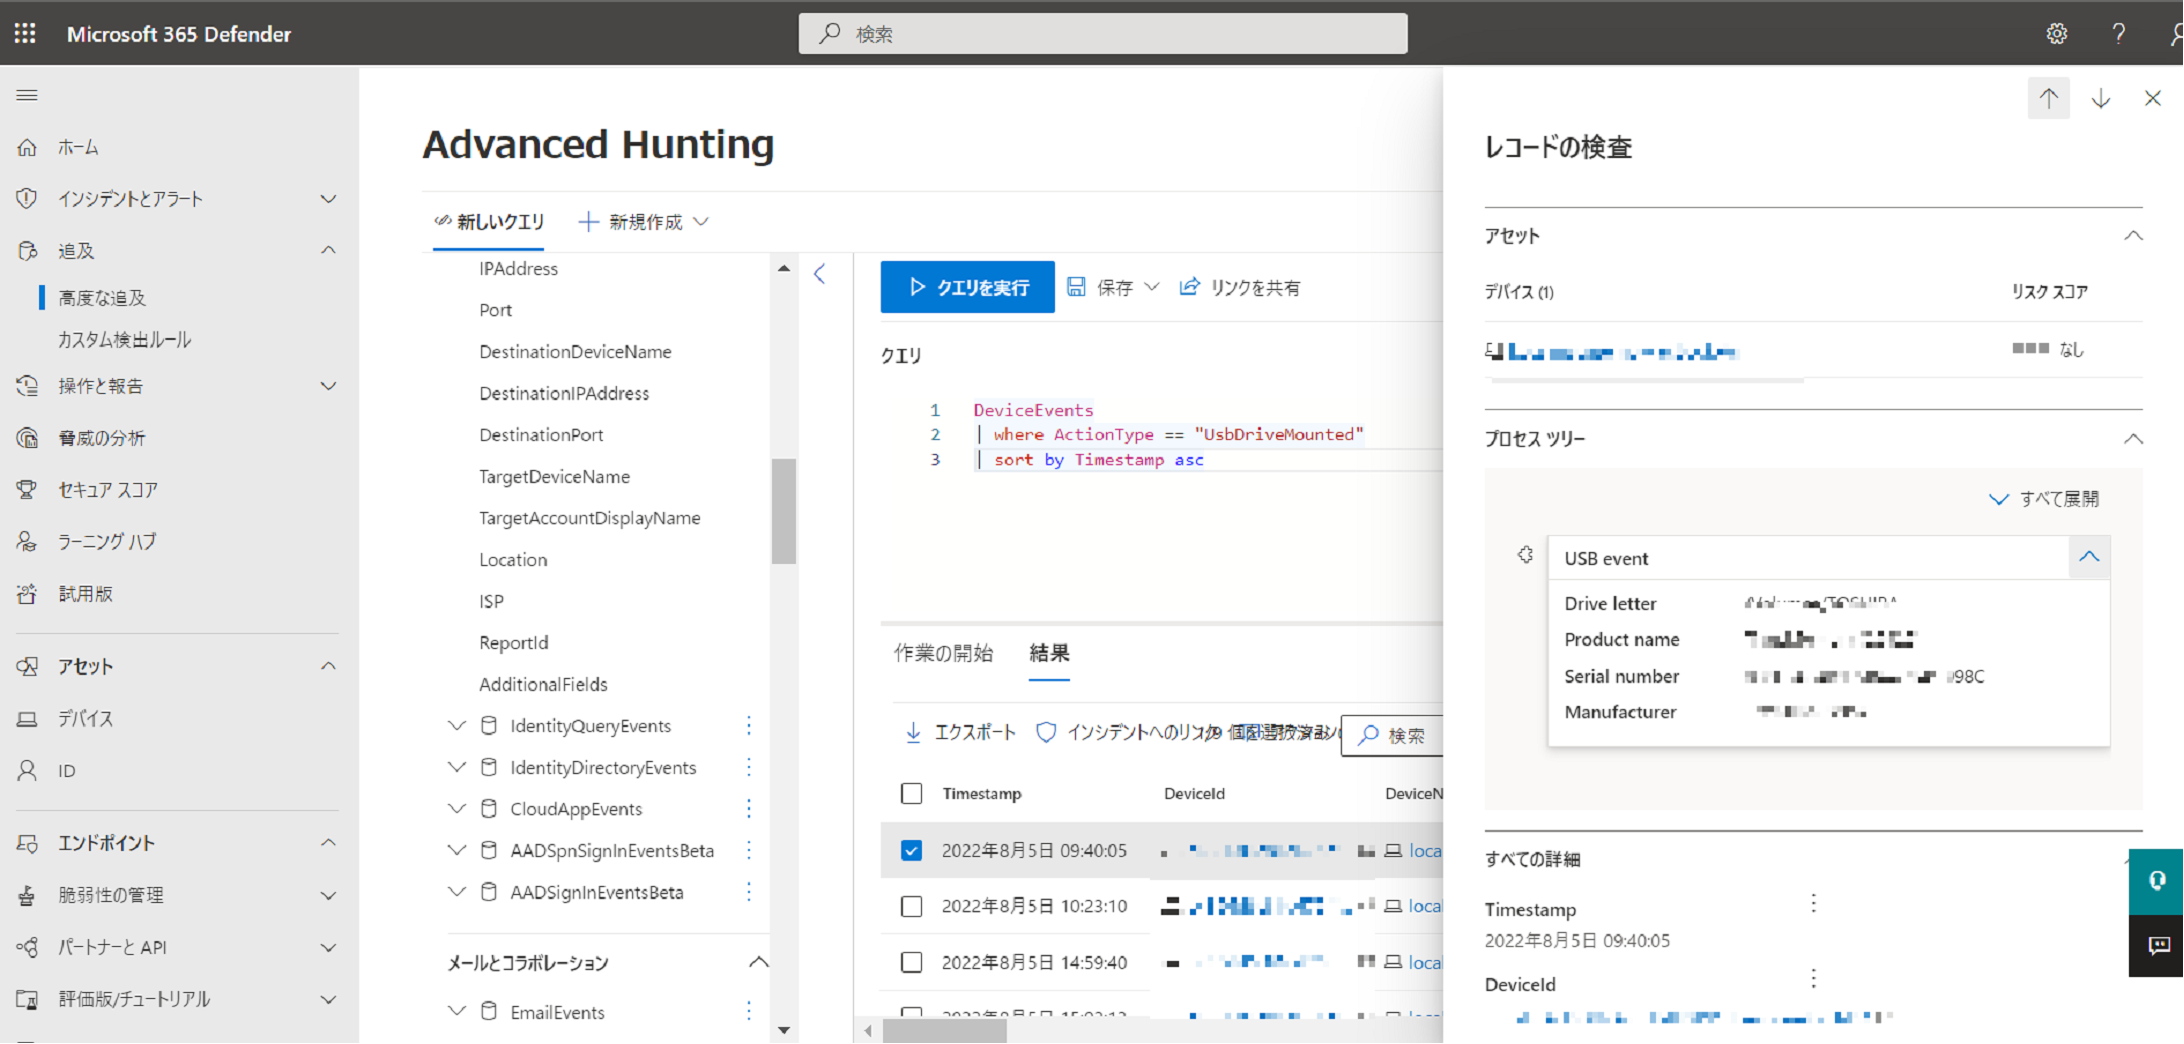Open カスタム検出ルール page
Screen dimensions: 2184x1044
point(124,339)
